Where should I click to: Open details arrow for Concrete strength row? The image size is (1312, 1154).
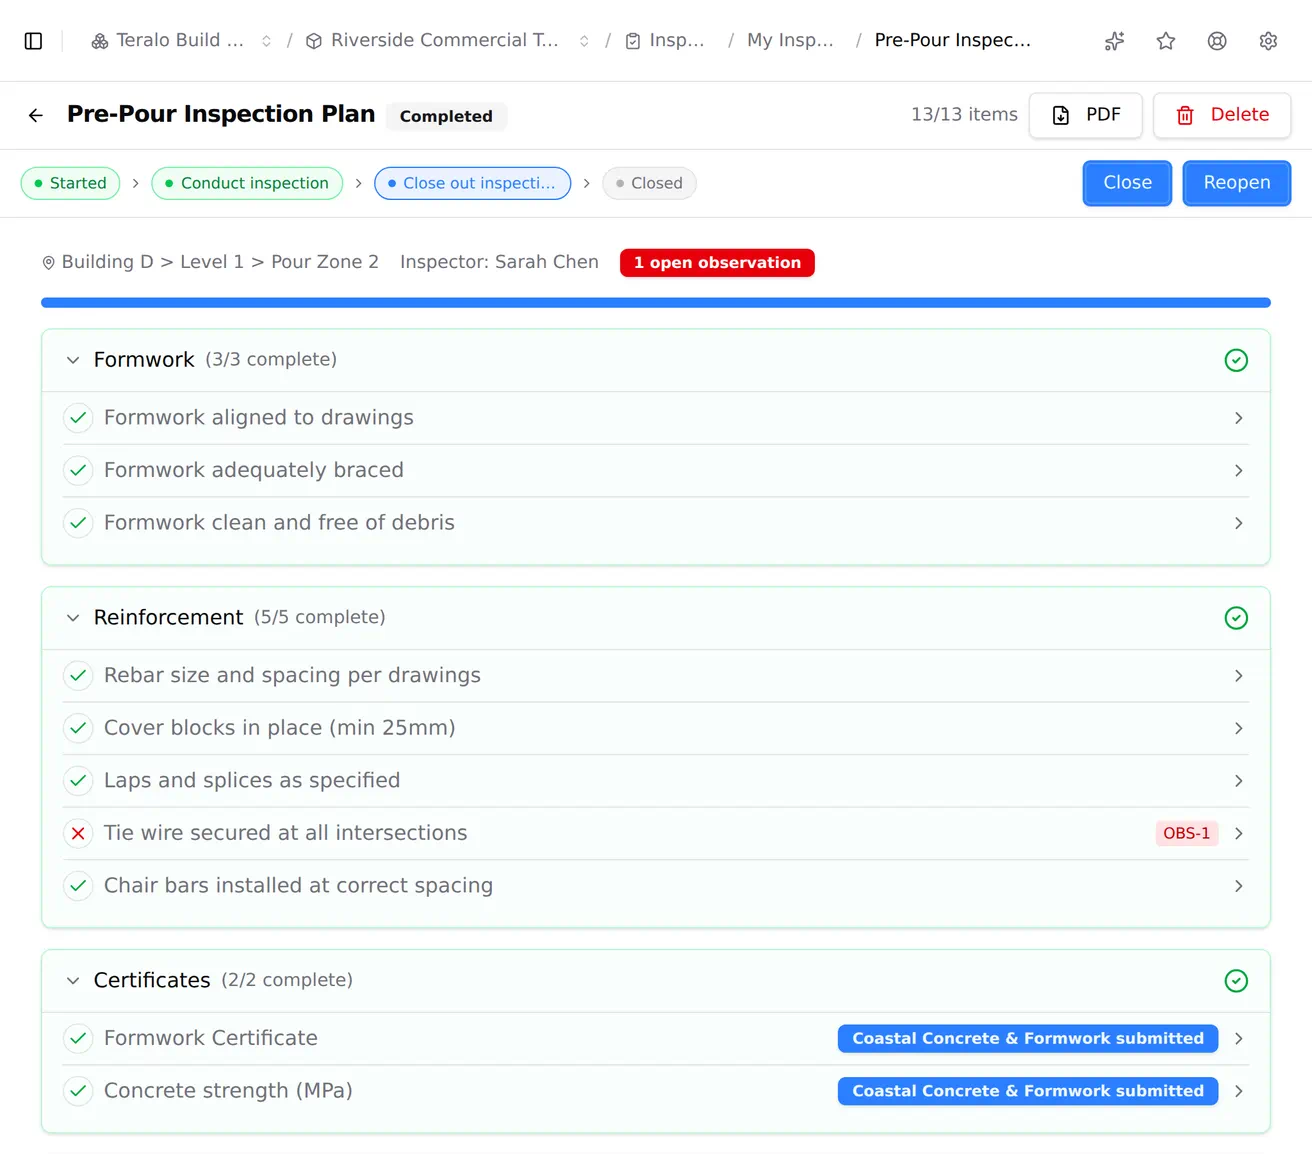tap(1239, 1091)
